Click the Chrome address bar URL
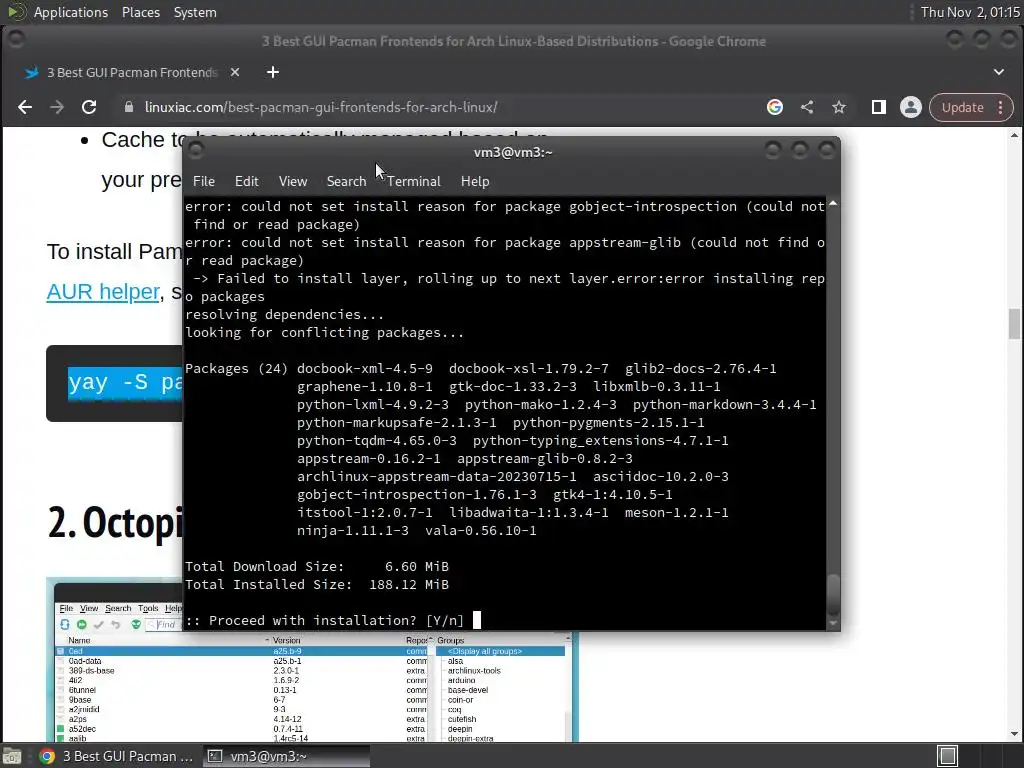The height and width of the screenshot is (768, 1024). 321,107
